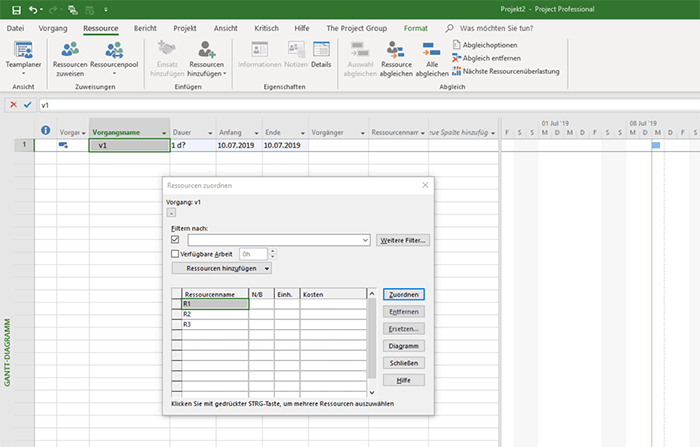Open Ressourcen hinzufügen dropdown in dialog
Viewport: 700px width, 447px height.
[x=221, y=268]
